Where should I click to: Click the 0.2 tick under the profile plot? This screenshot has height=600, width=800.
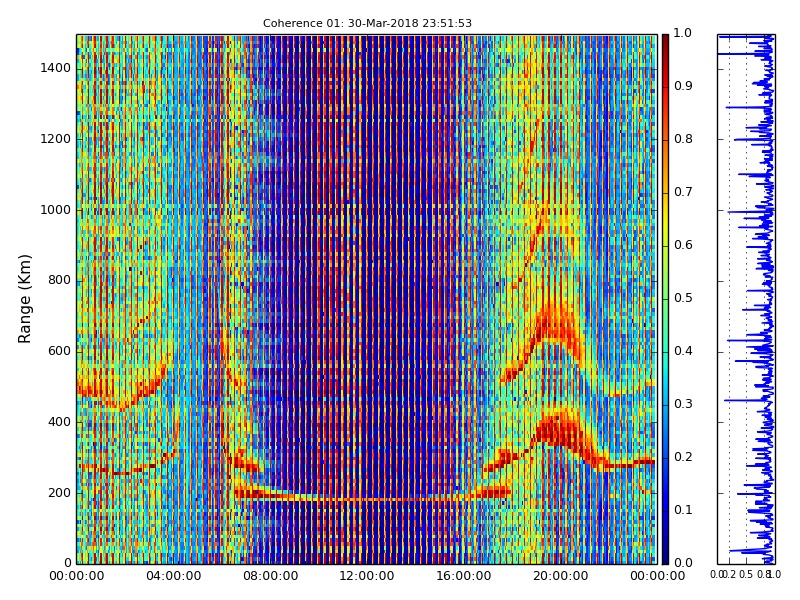coord(731,574)
